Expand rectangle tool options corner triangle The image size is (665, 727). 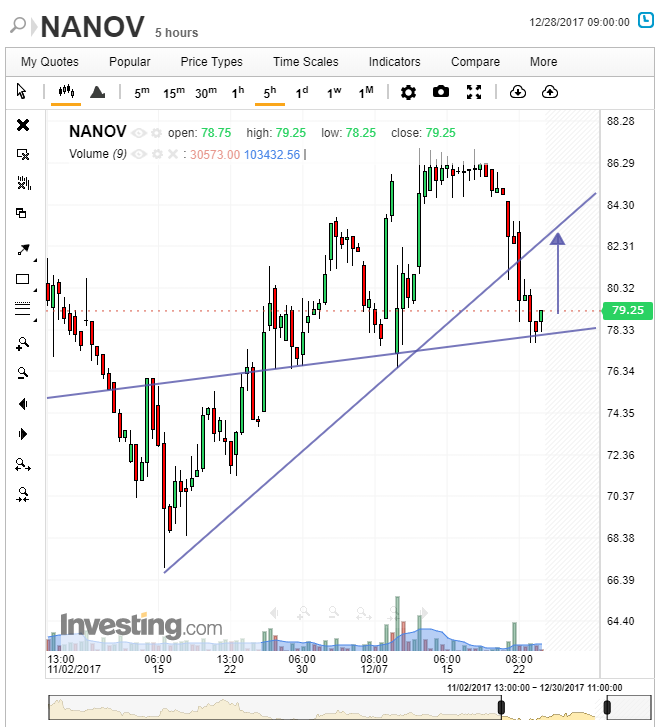[x=35, y=290]
